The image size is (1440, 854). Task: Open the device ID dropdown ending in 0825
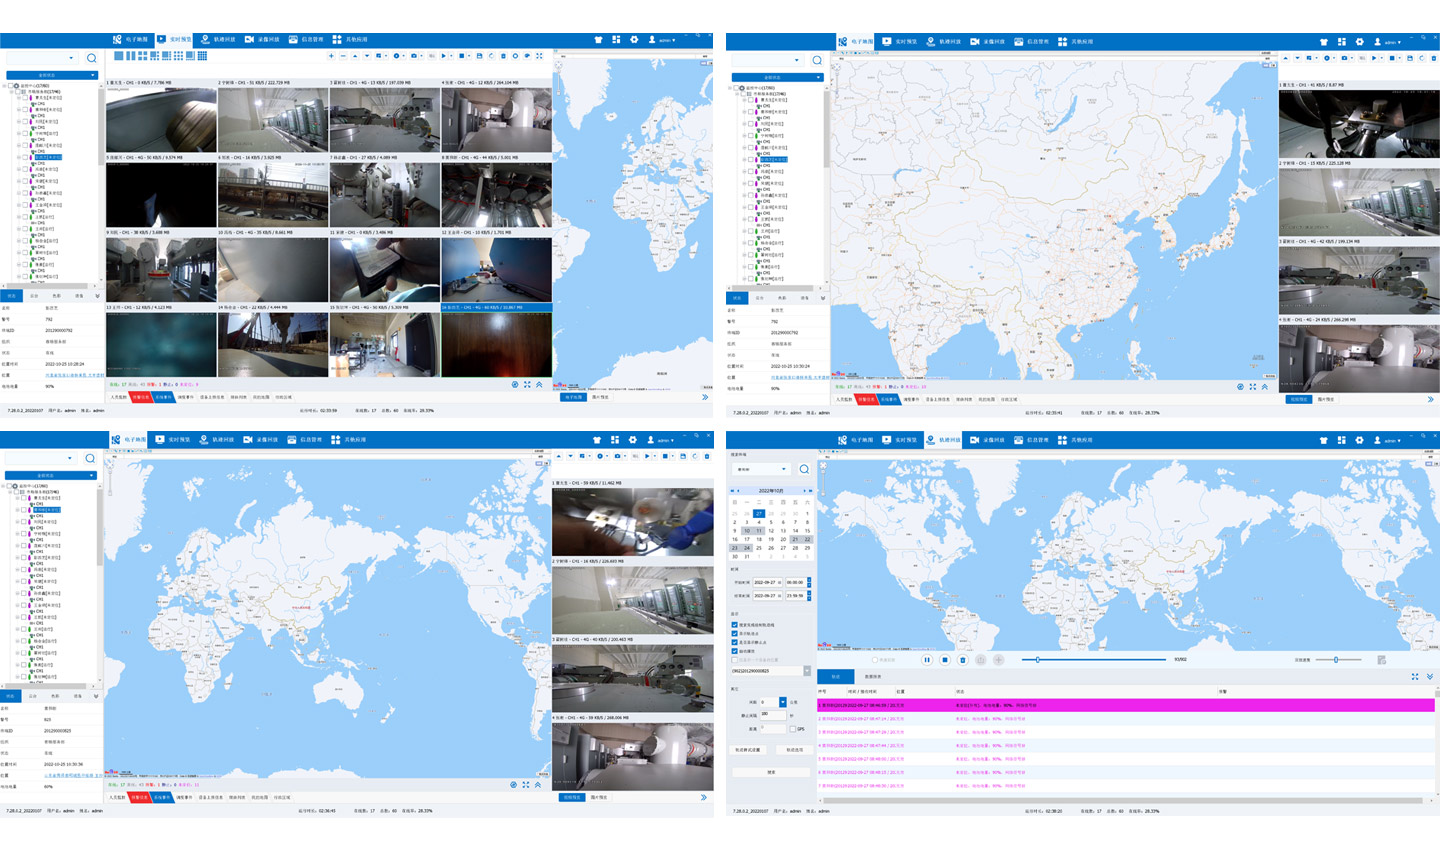[807, 671]
